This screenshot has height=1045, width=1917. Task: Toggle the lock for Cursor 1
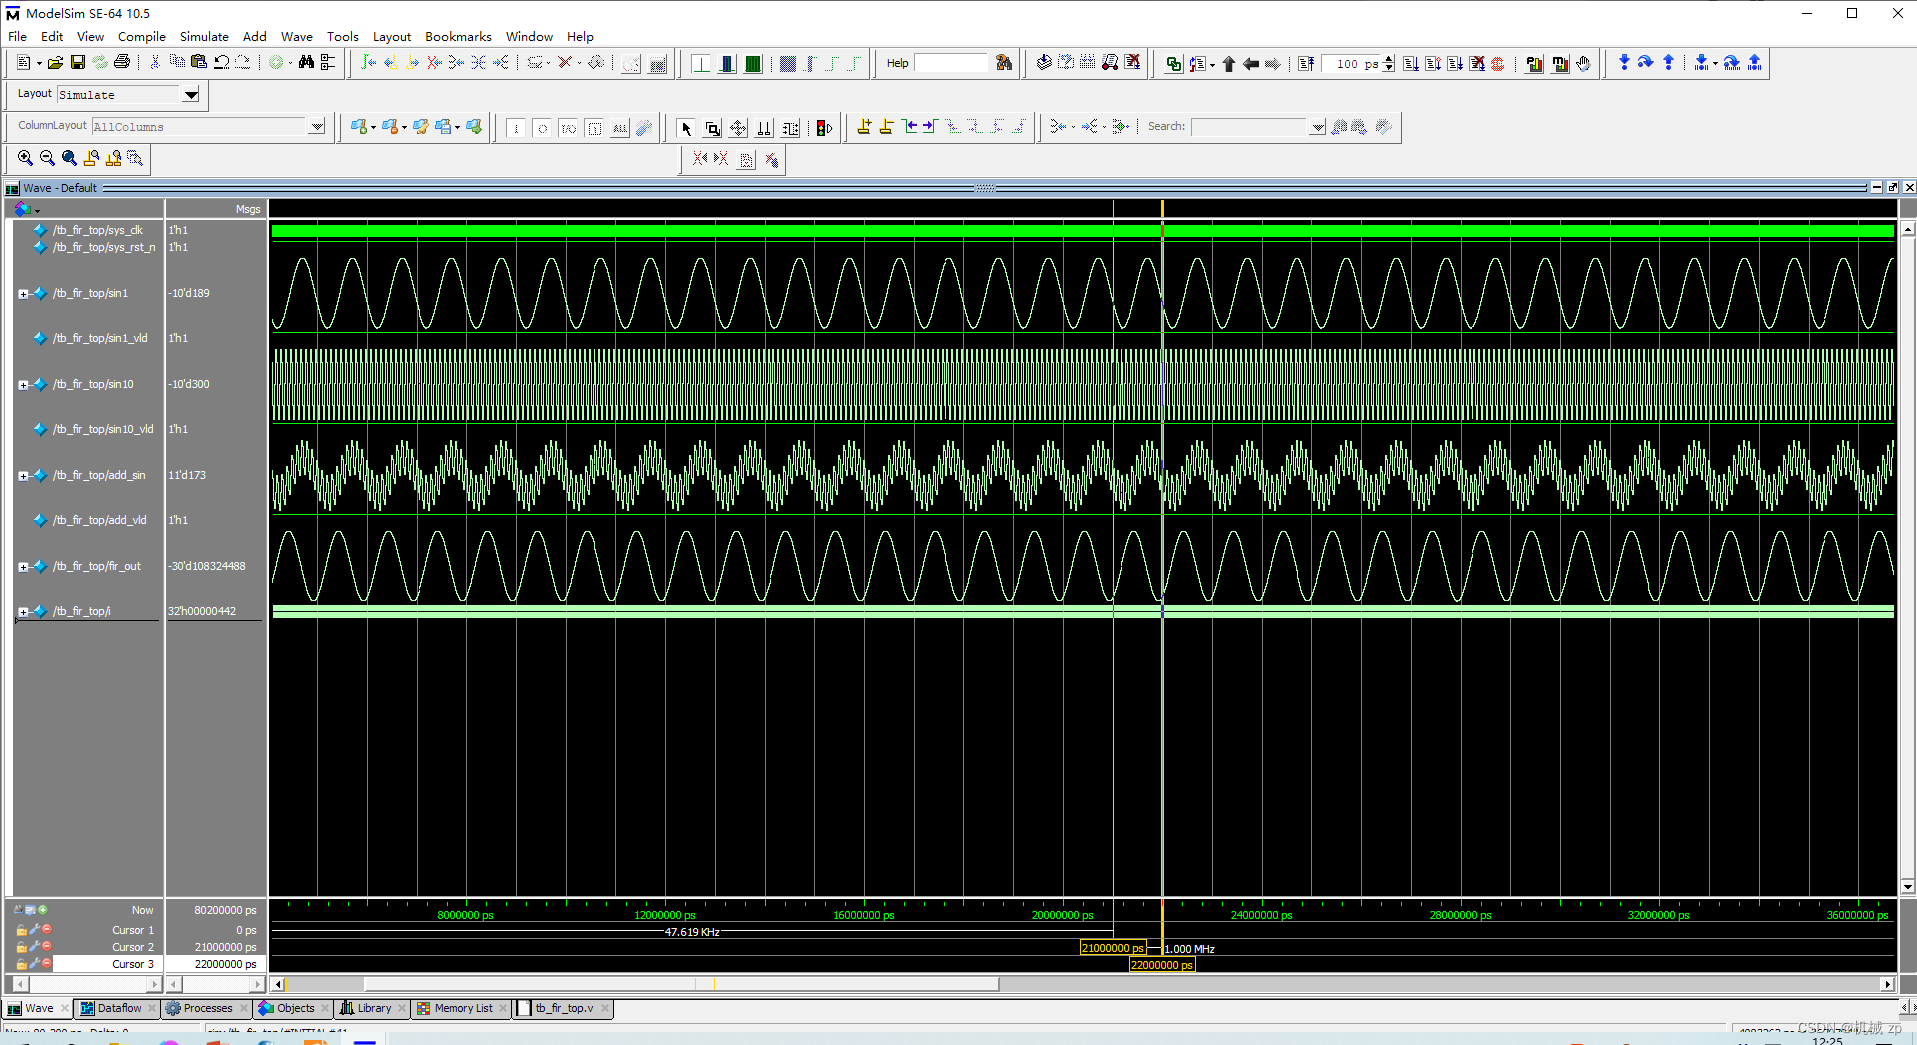[x=21, y=930]
